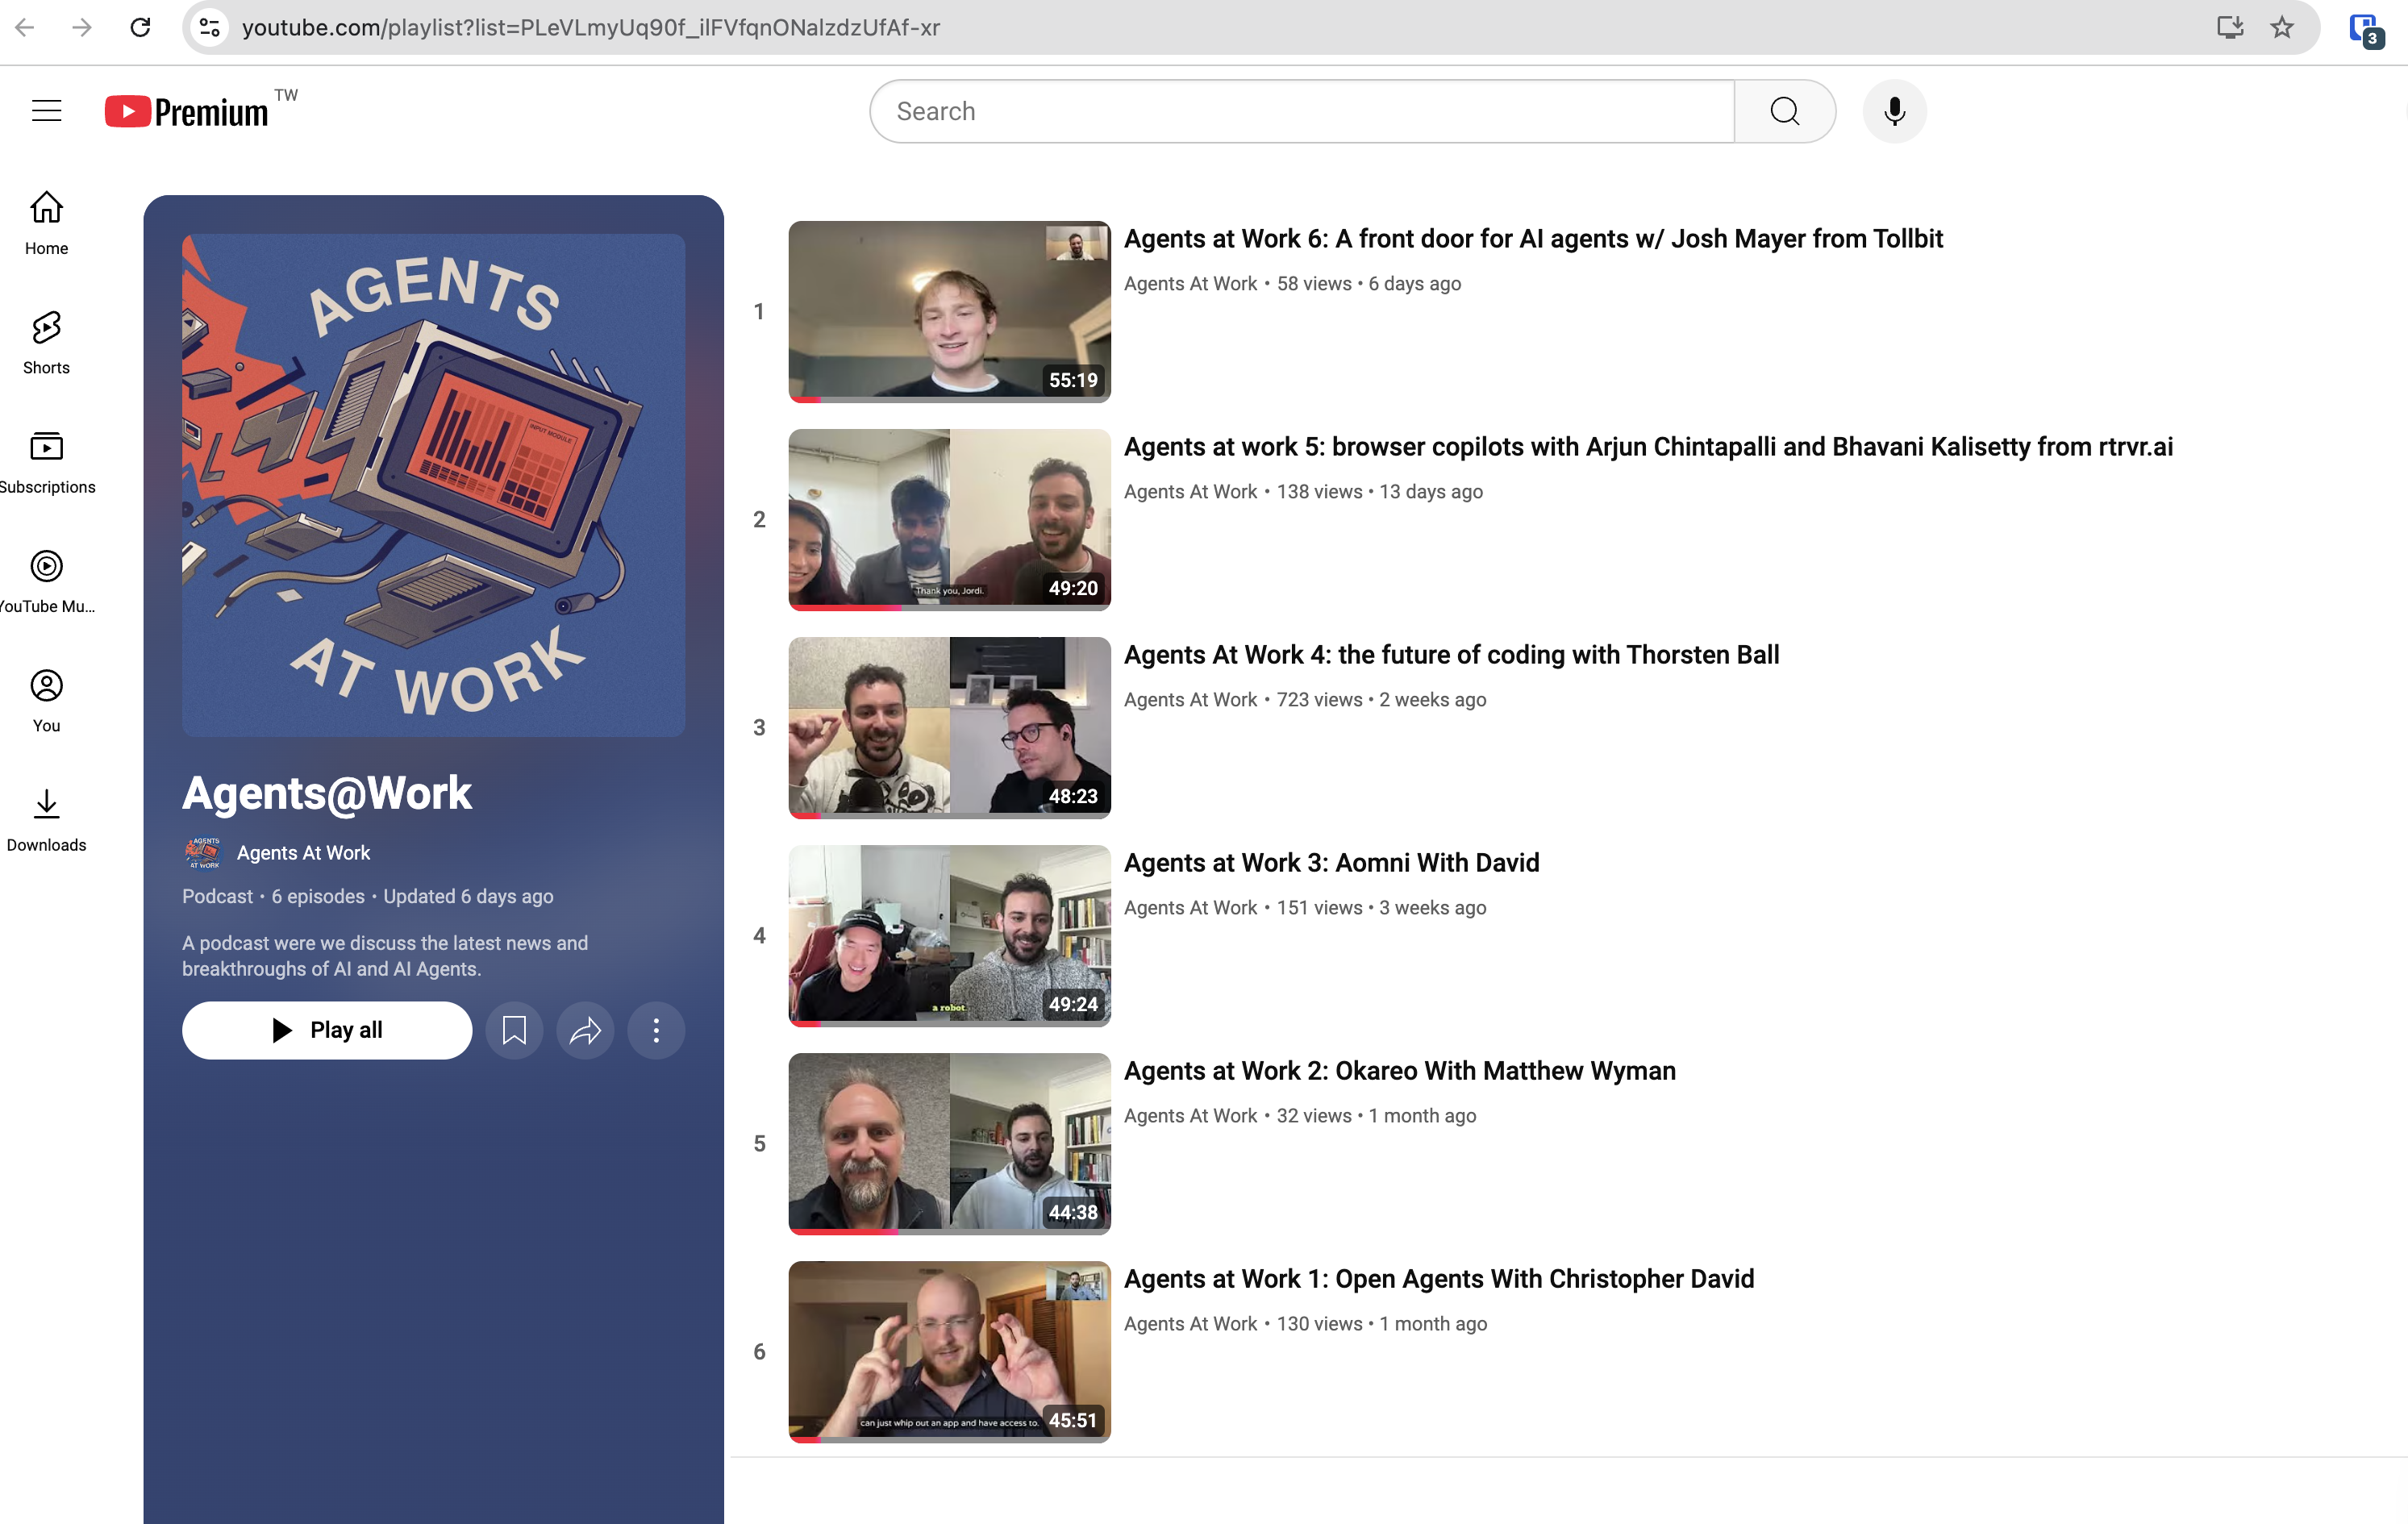Screen dimensions: 2408x1524
Task: Open playlist three-dot more actions menu
Action: tap(656, 1030)
